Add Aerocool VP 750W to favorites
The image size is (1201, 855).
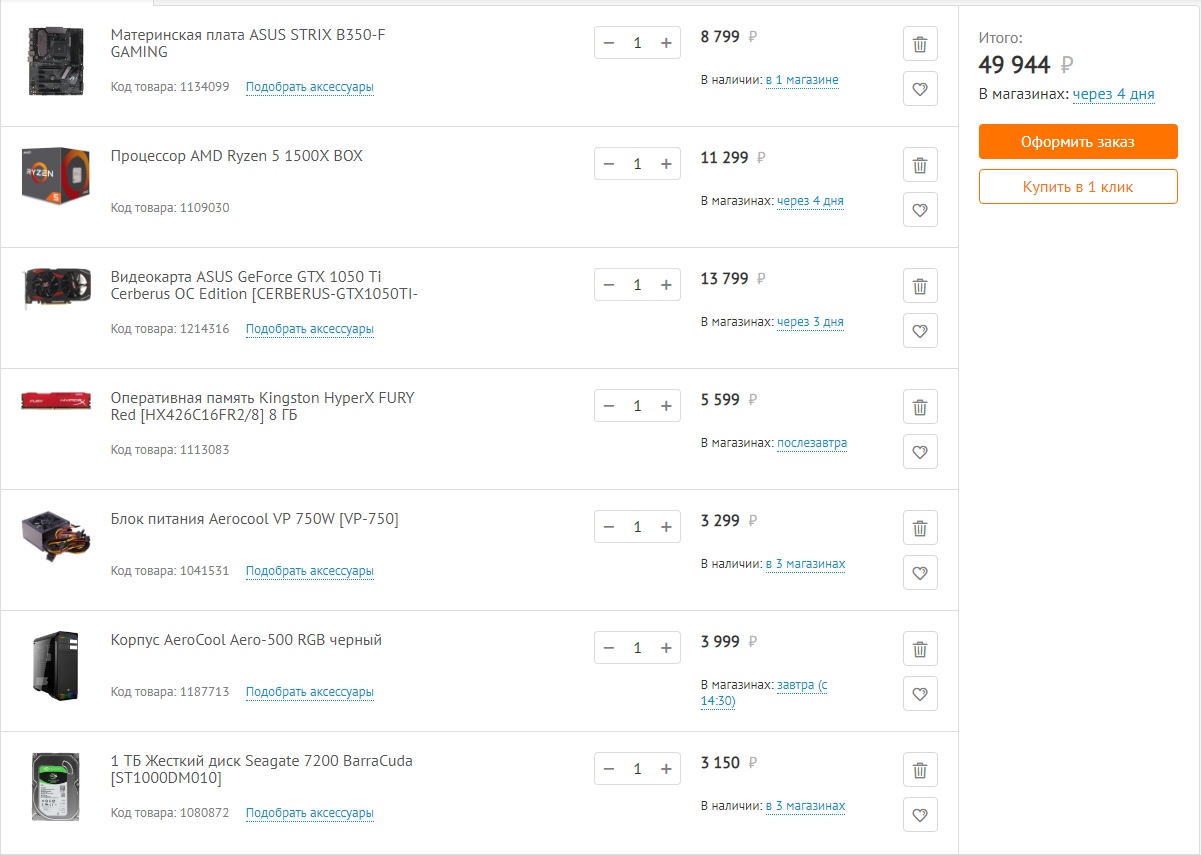[920, 573]
